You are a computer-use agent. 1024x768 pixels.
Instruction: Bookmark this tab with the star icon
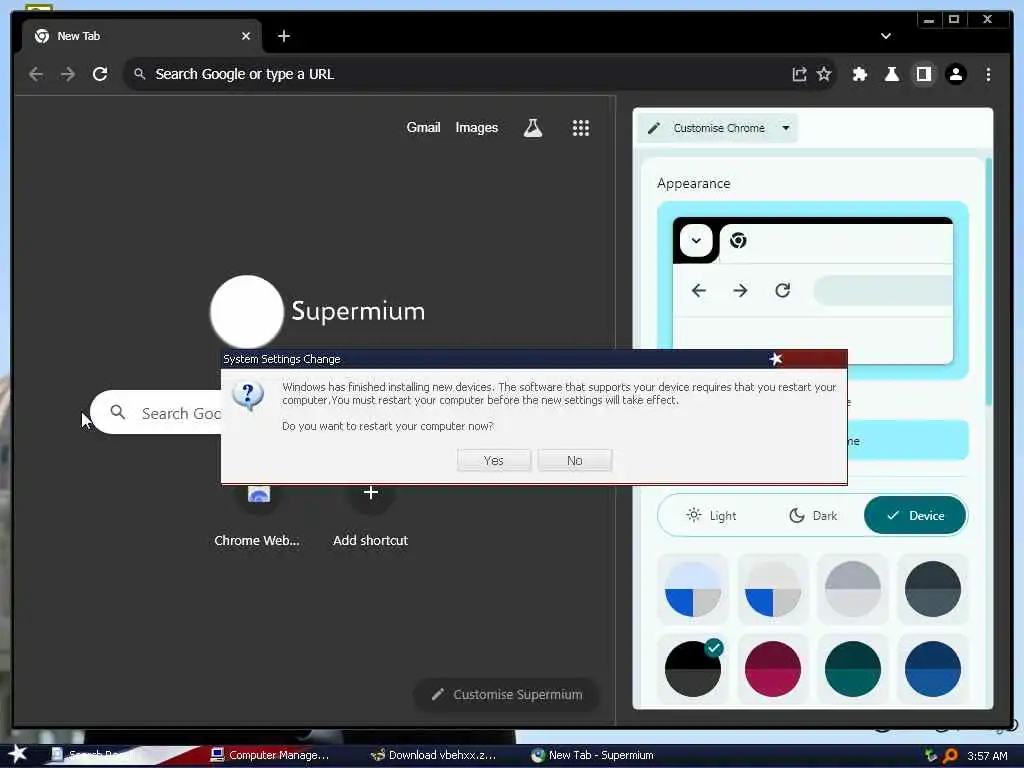click(824, 74)
